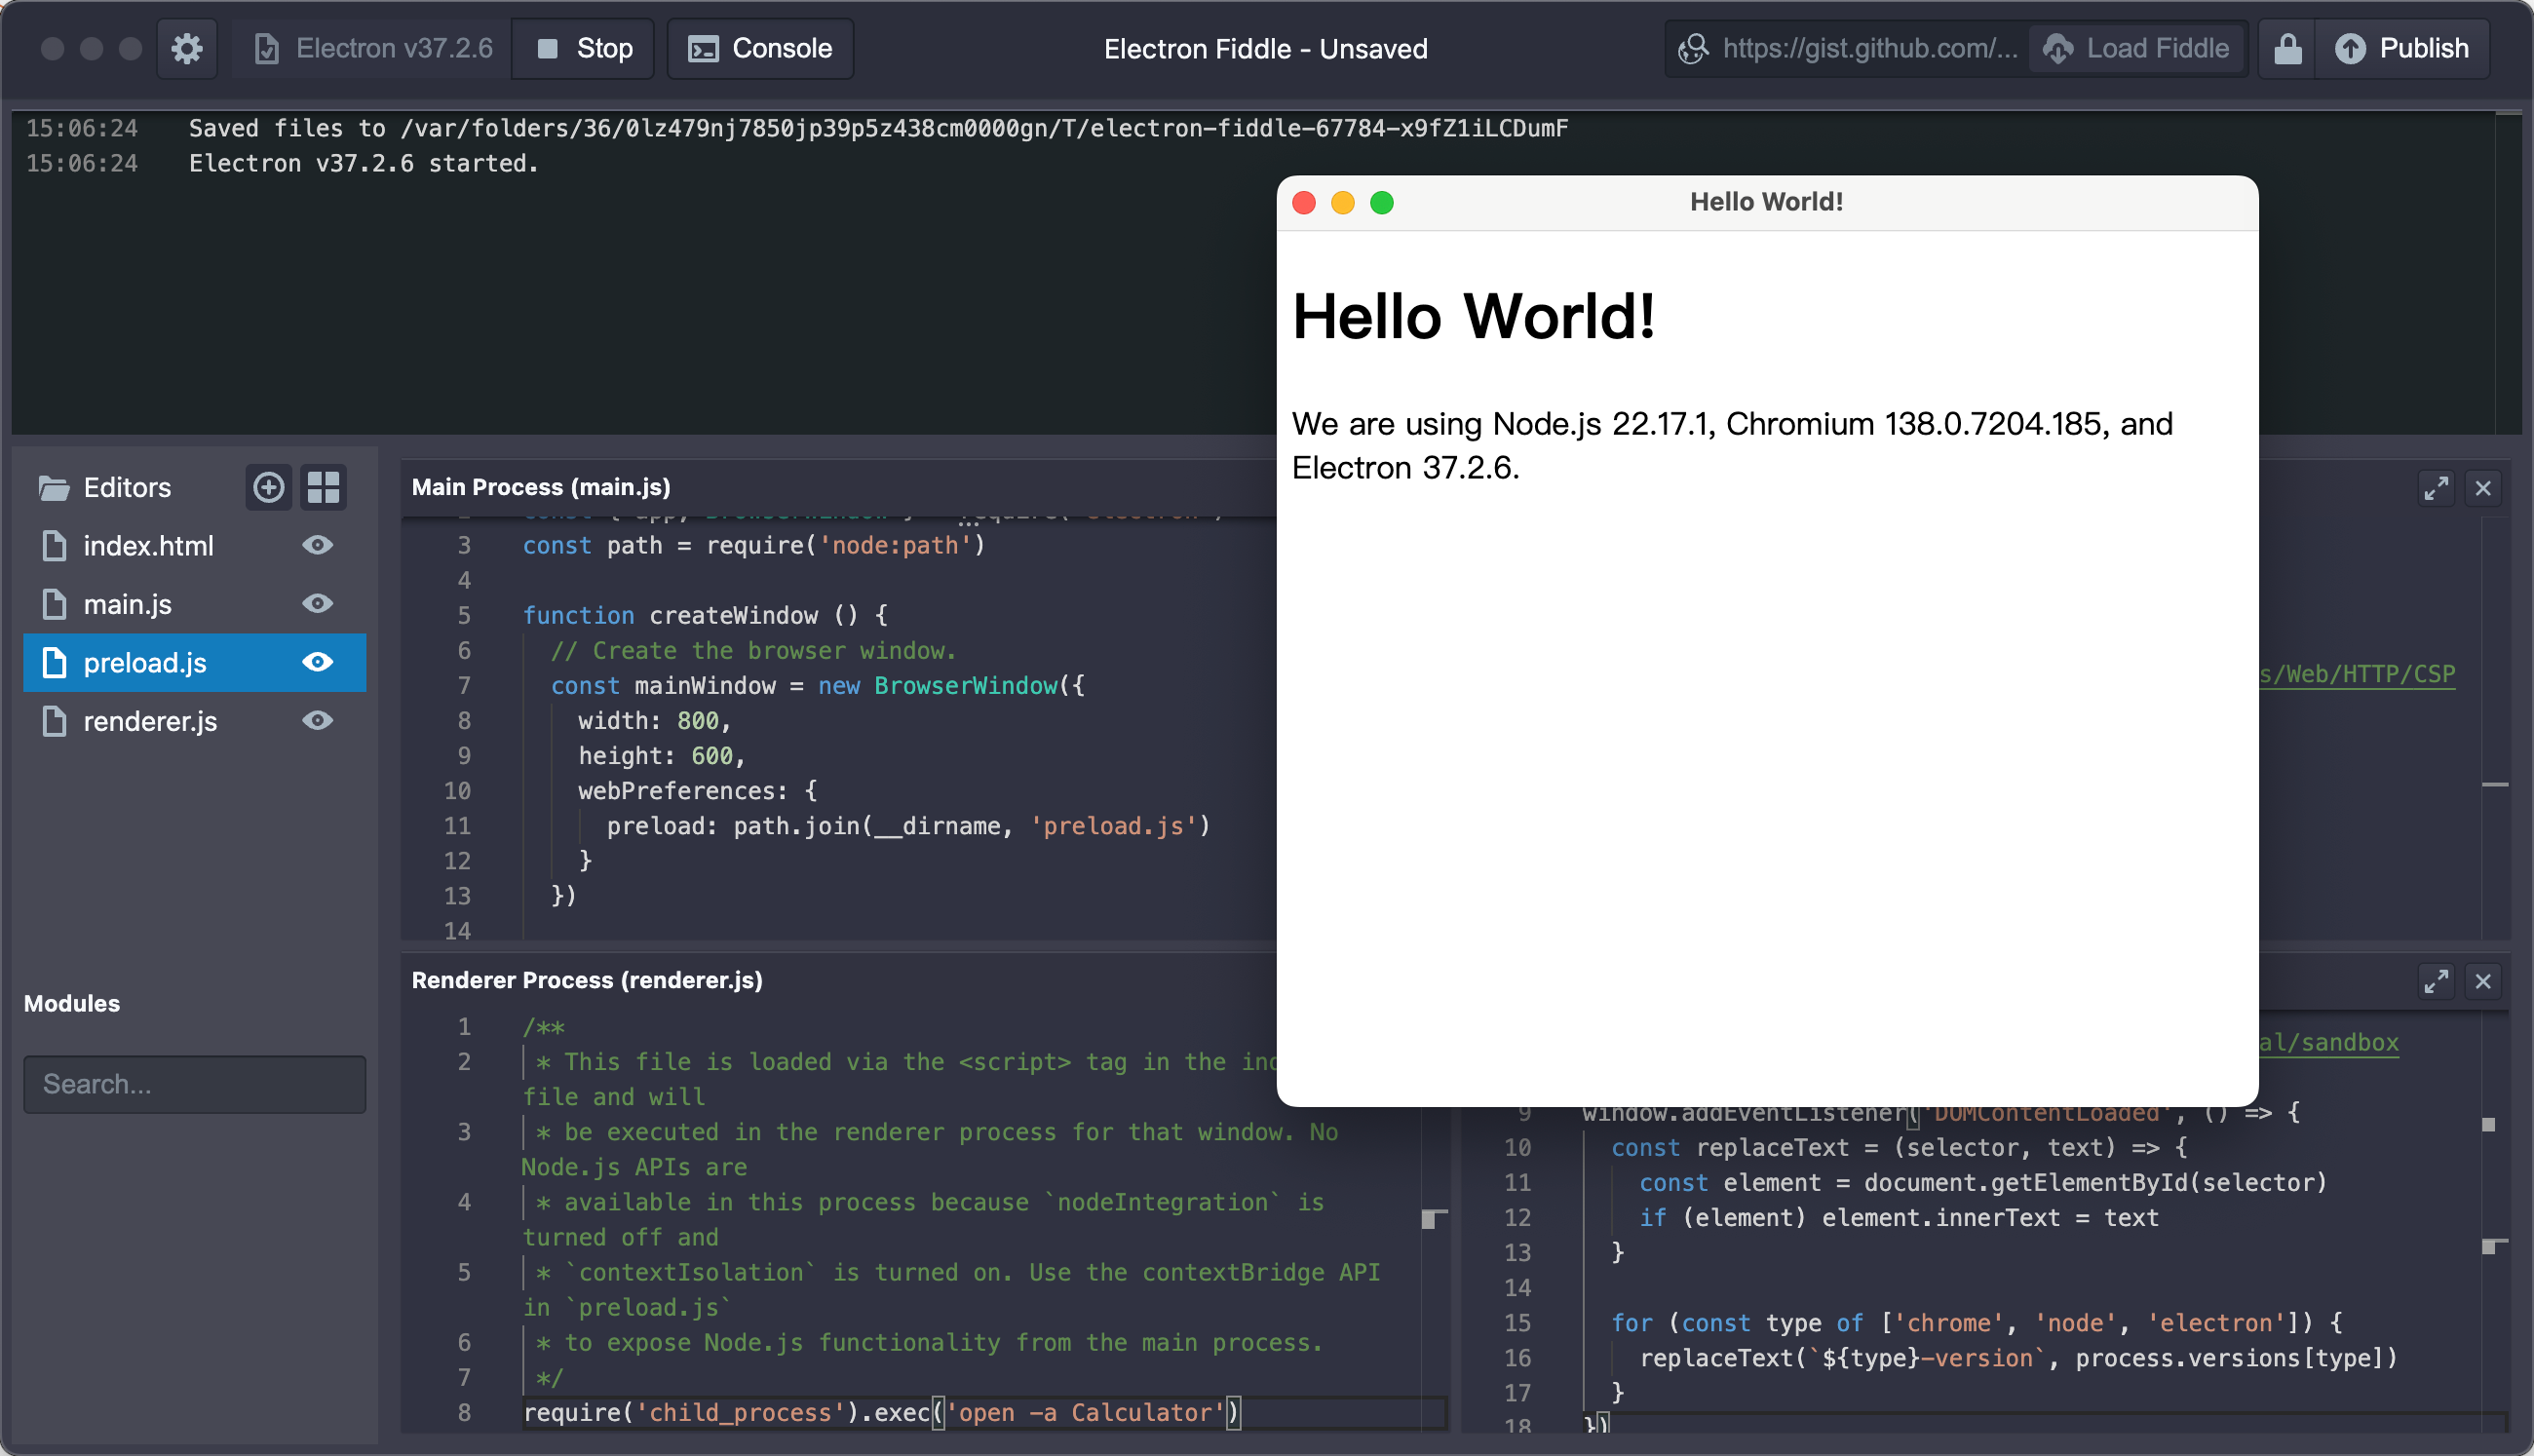
Task: Click the file icon beside preload.js
Action: (54, 662)
